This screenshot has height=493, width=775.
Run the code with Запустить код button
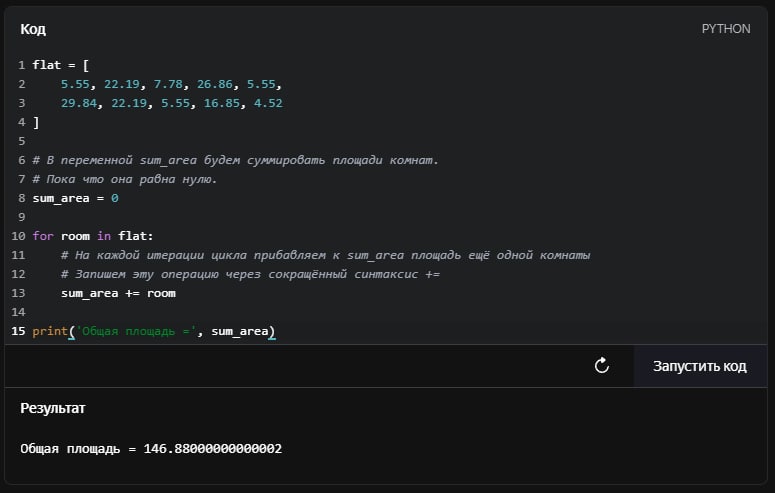pos(700,366)
